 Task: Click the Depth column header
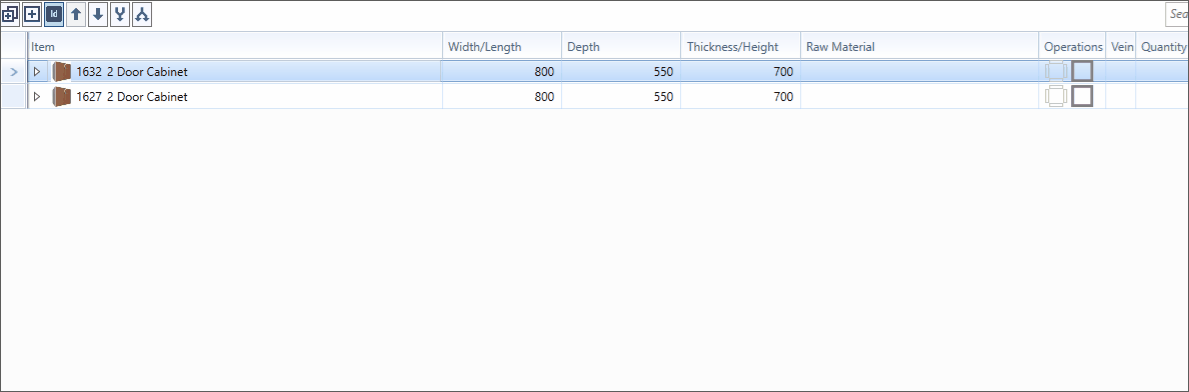click(x=621, y=46)
